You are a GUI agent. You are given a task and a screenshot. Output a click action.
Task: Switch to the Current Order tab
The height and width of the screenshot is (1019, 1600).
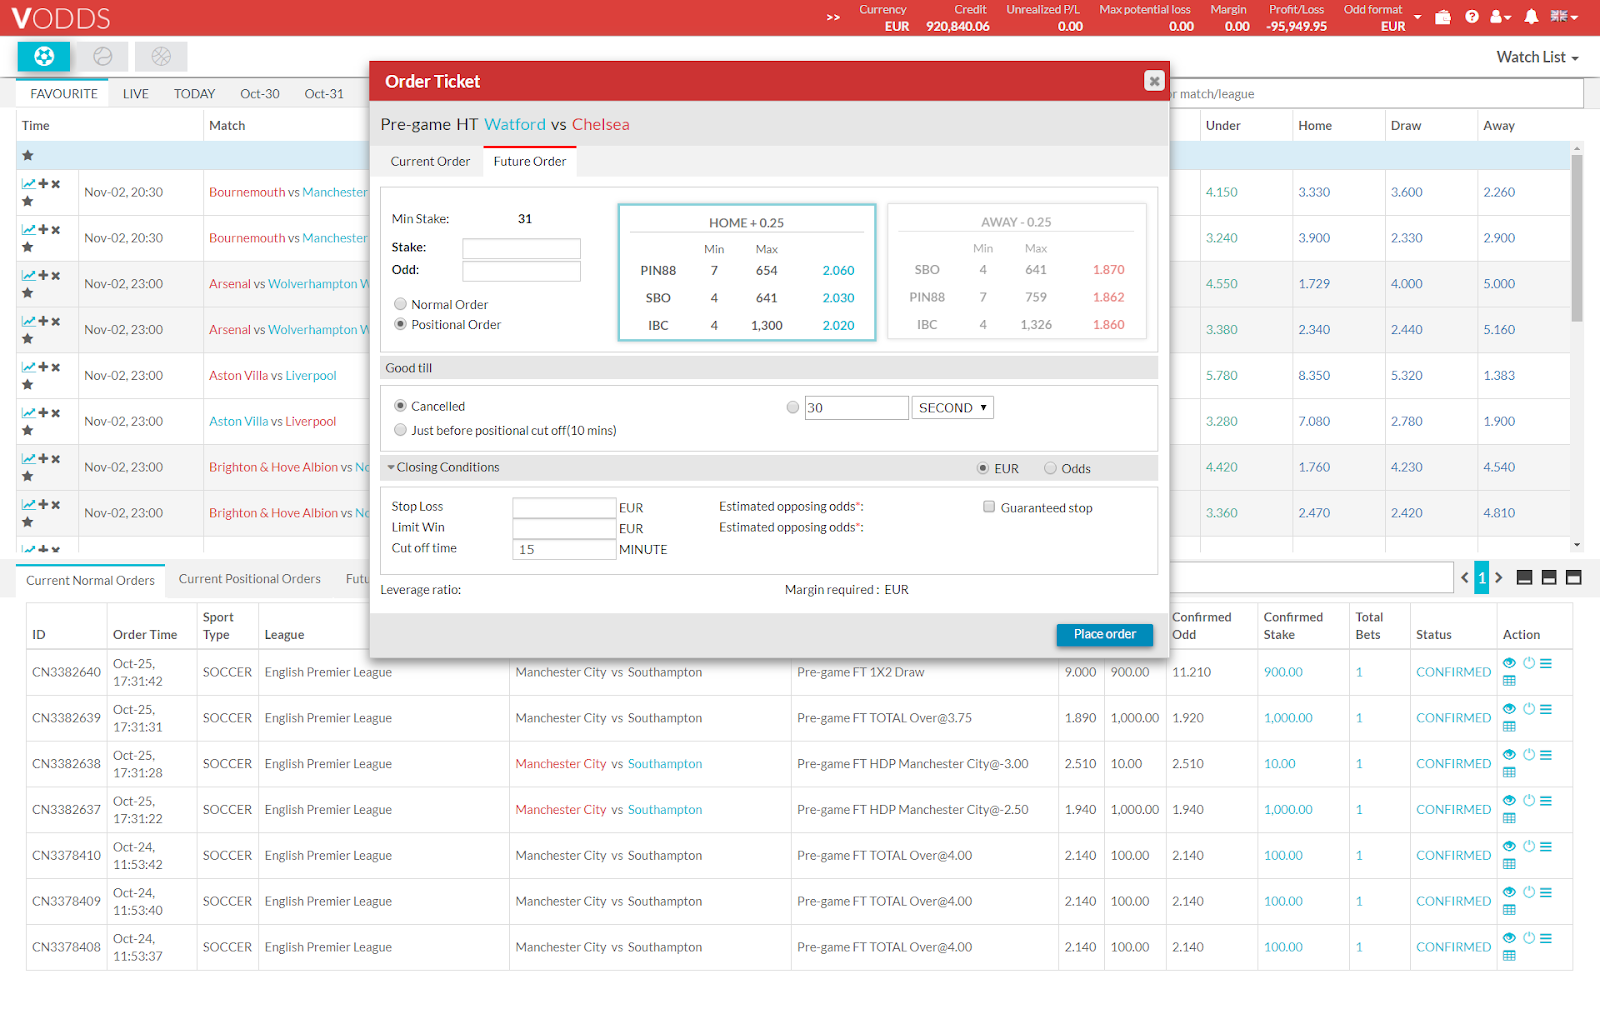[x=430, y=161]
